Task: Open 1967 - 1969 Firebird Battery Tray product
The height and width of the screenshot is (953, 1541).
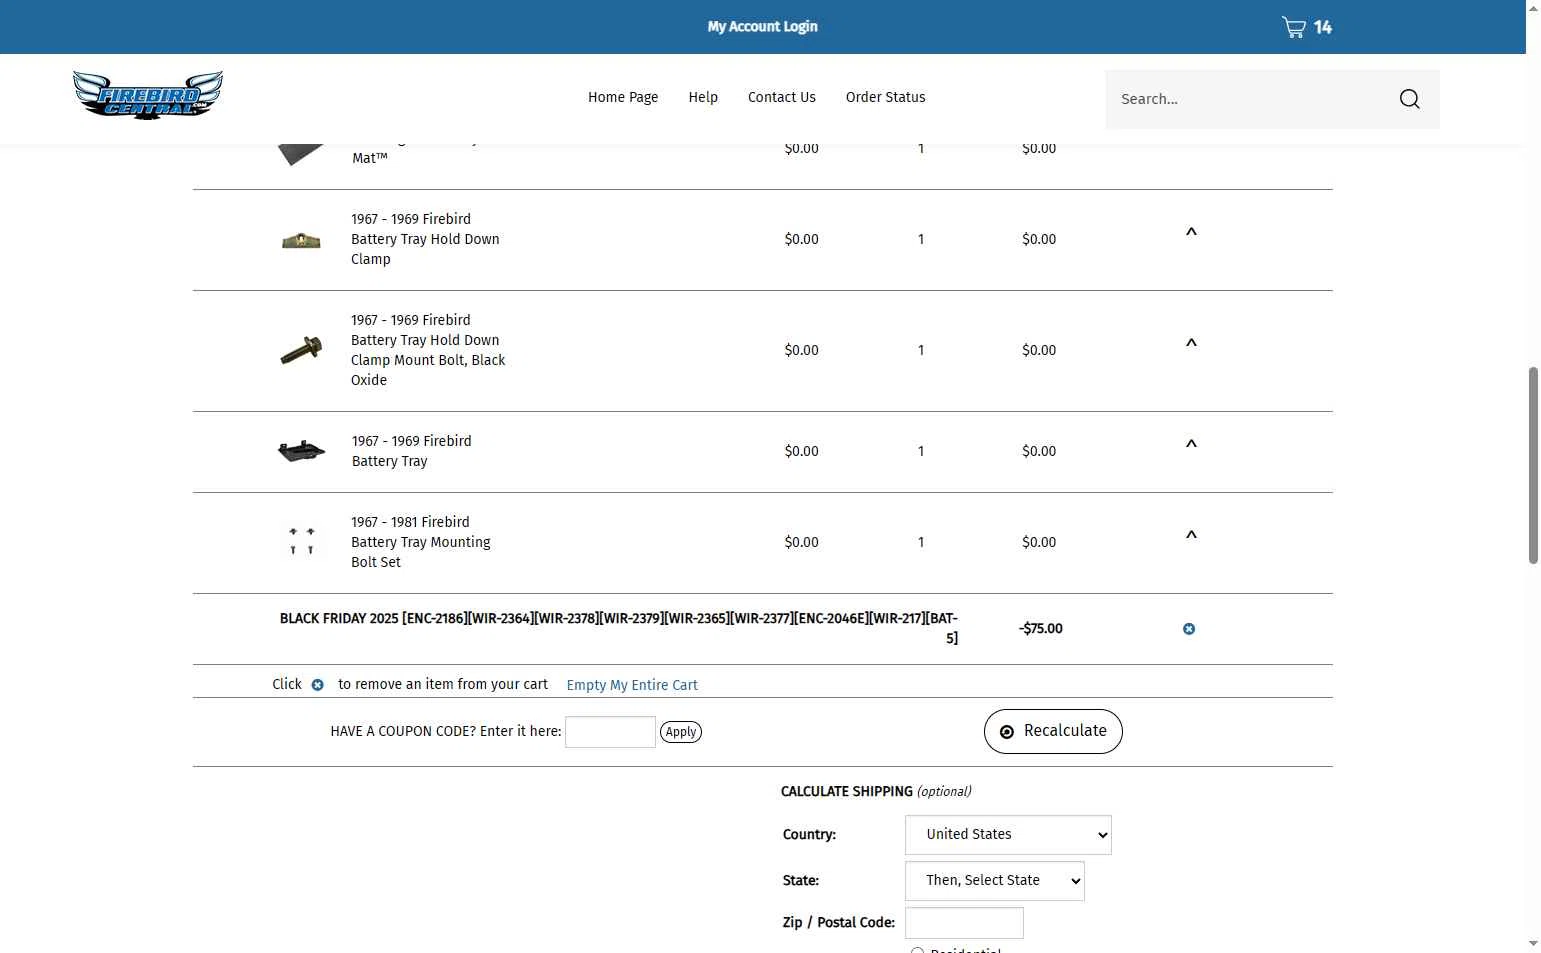Action: (411, 451)
